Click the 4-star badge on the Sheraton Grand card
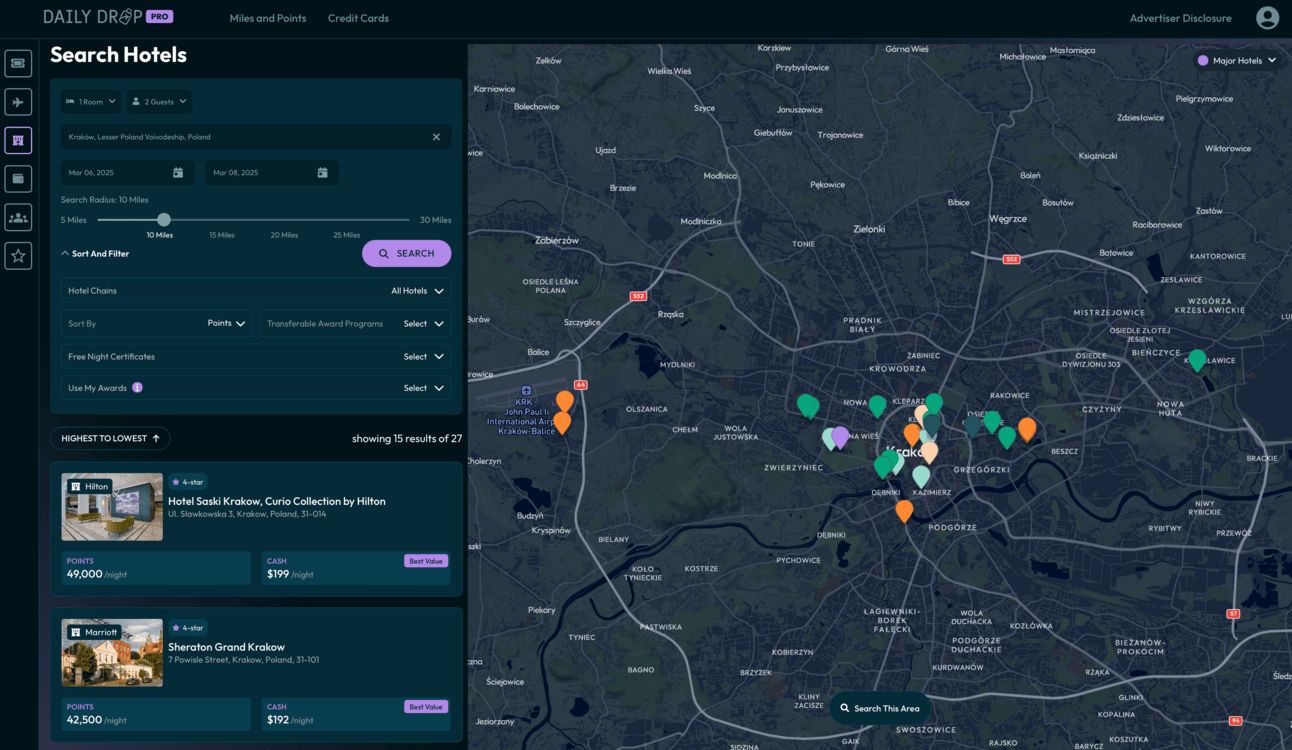The image size is (1292, 750). pyautogui.click(x=188, y=628)
